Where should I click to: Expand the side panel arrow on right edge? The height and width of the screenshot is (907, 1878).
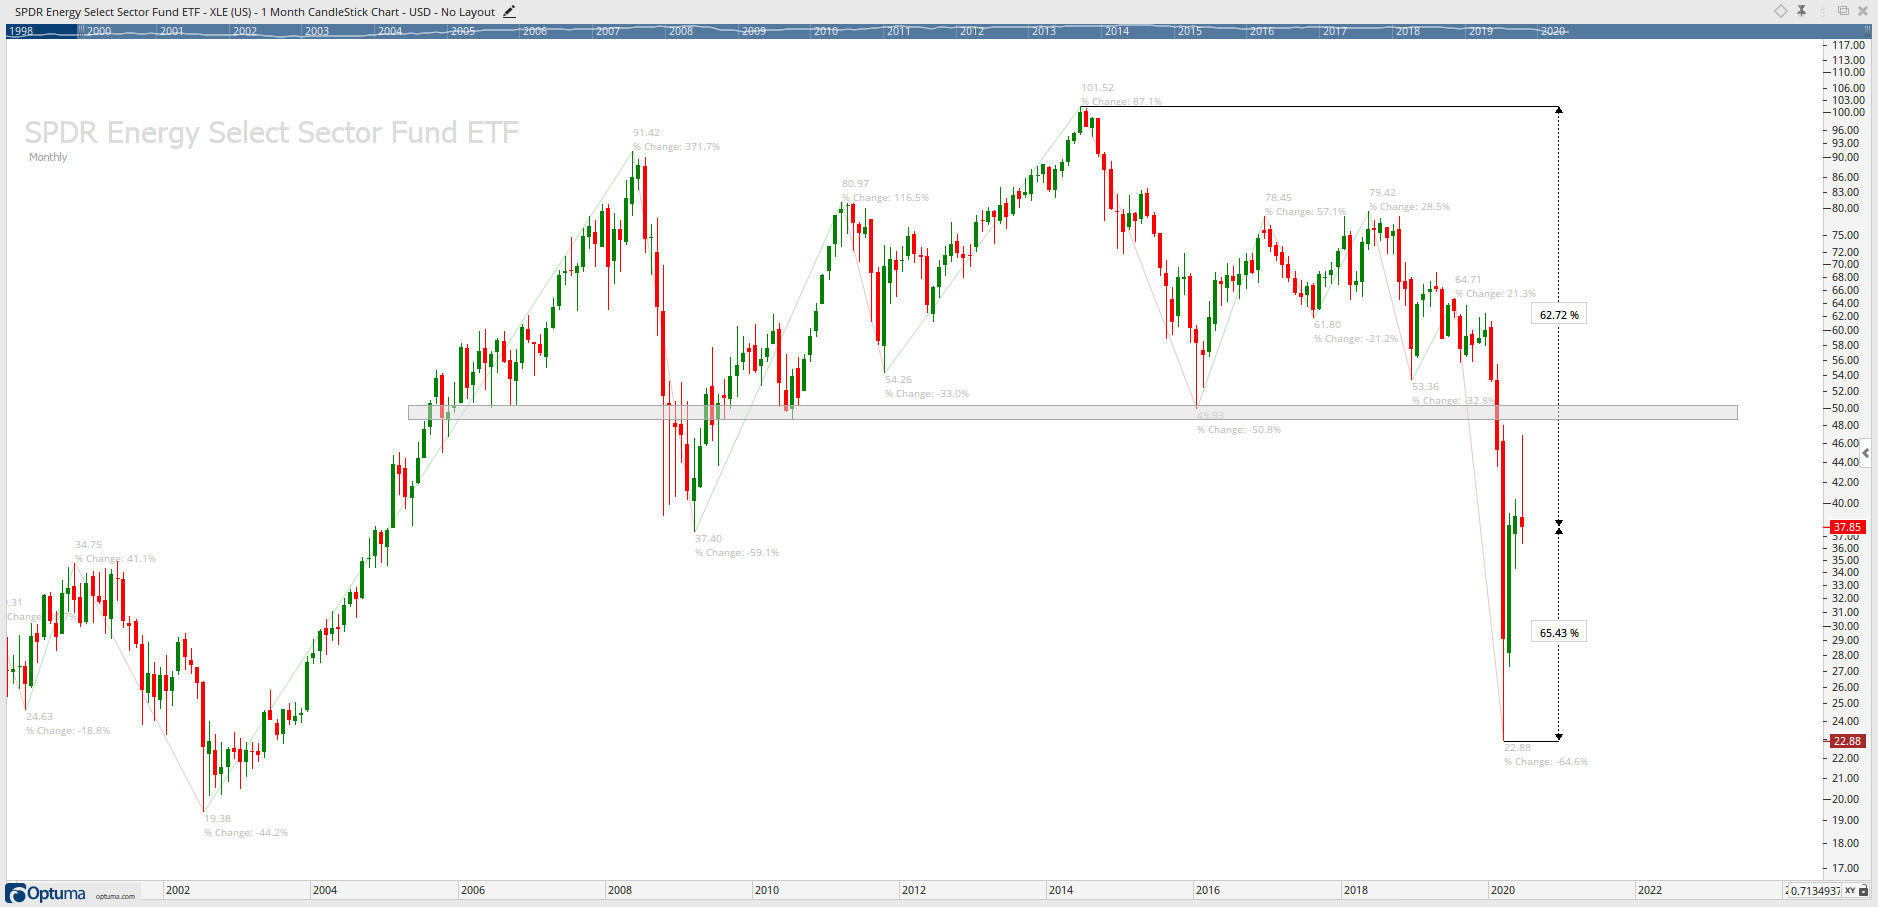click(1866, 453)
